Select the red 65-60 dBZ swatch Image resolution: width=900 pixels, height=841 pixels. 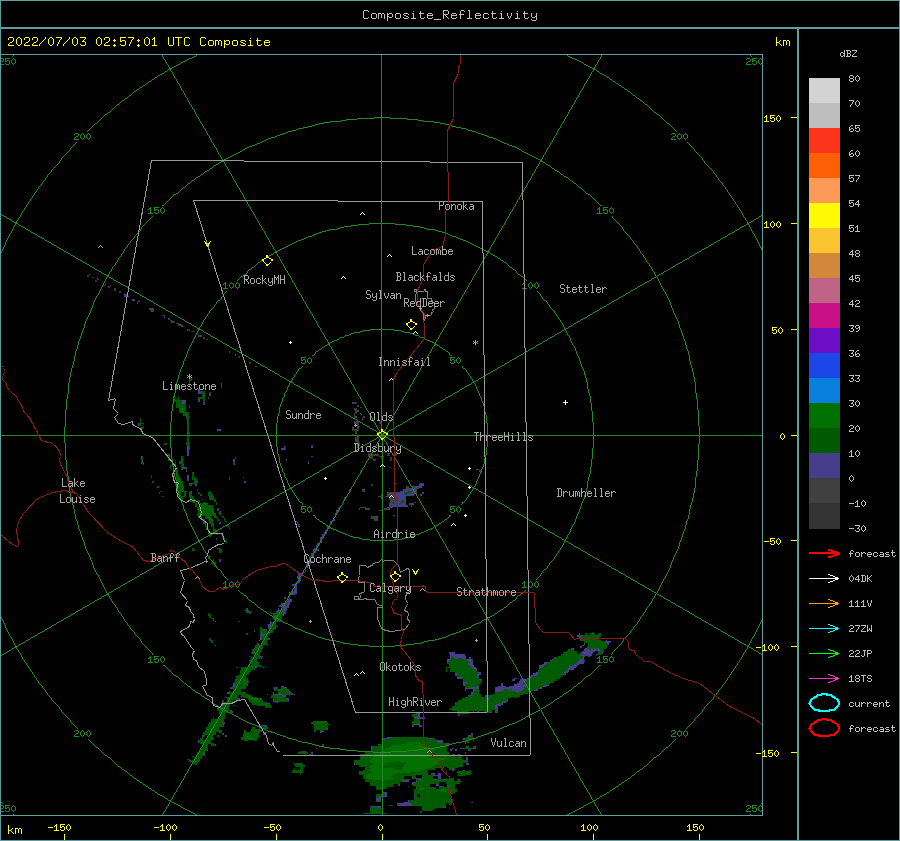[x=824, y=141]
